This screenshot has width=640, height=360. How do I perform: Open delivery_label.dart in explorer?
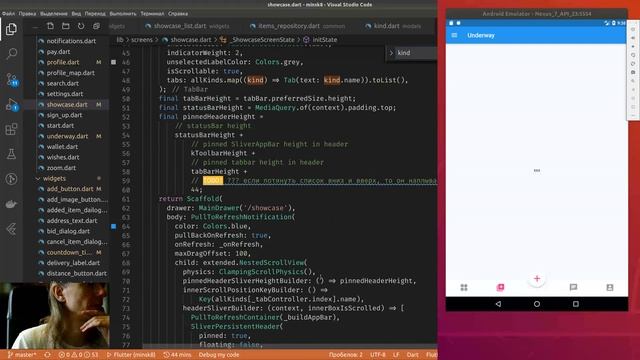click(x=73, y=263)
